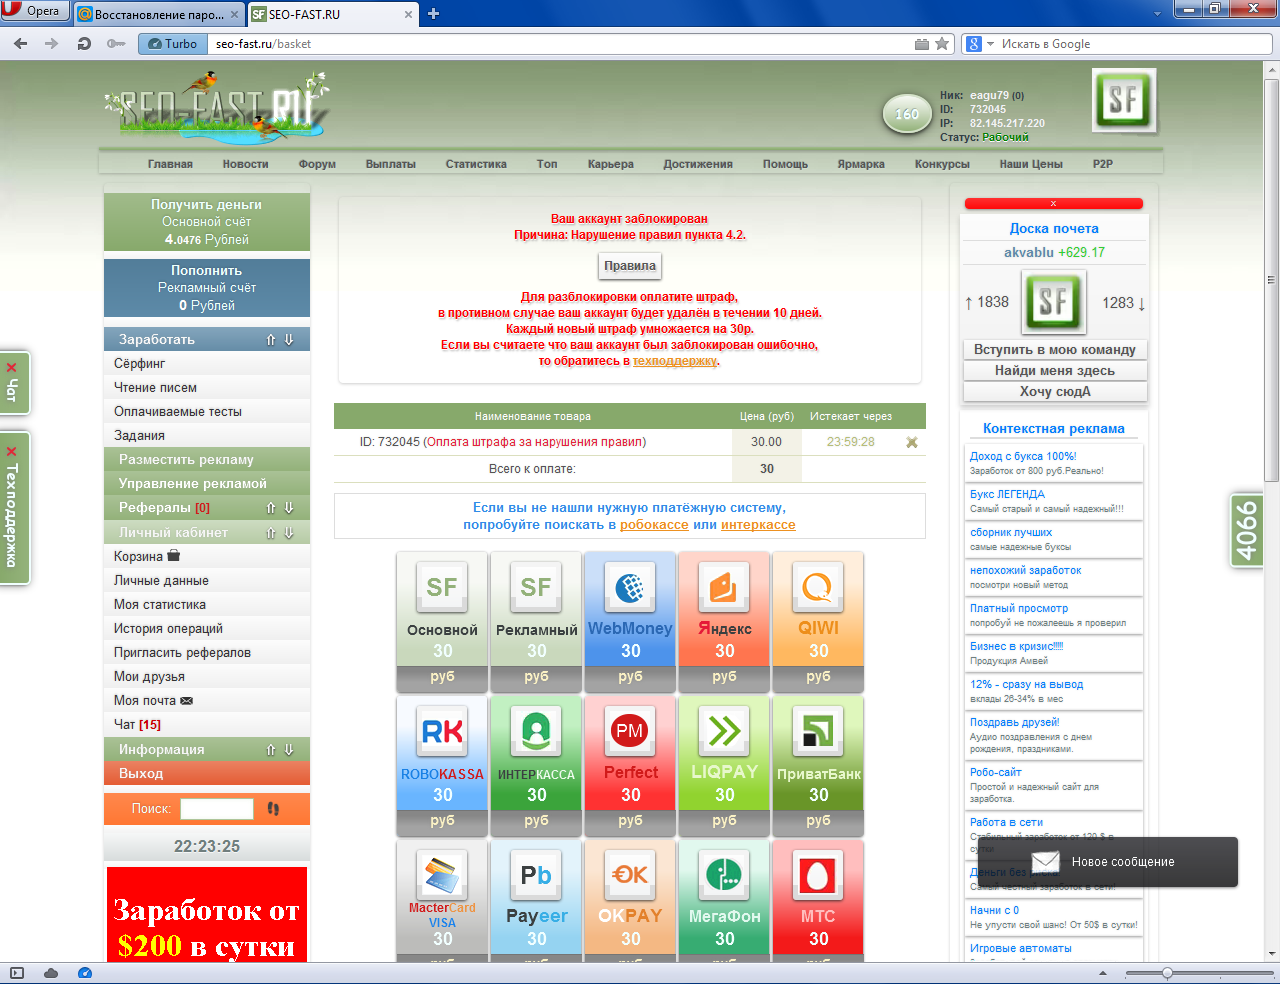Open the техподдержку link
The image size is (1280, 984).
click(675, 361)
